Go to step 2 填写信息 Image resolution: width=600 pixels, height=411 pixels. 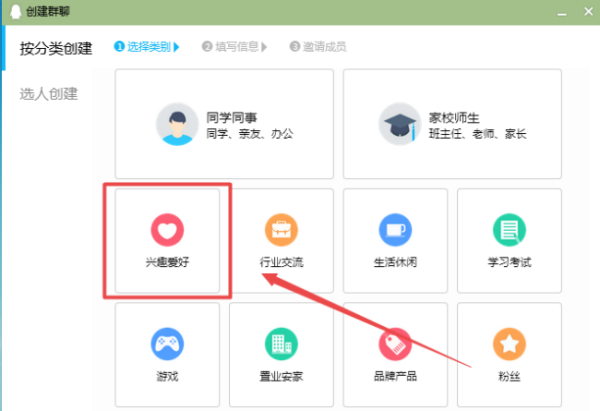pos(234,47)
